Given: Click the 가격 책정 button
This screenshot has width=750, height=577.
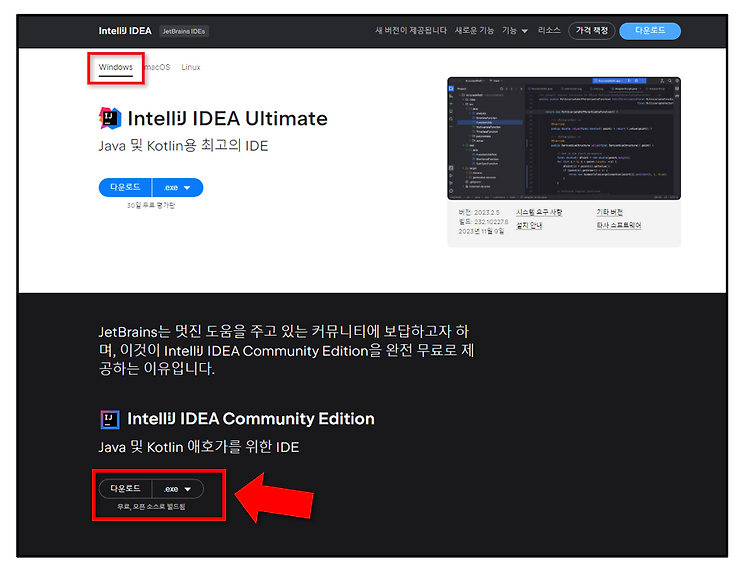Looking at the screenshot, I should (592, 31).
